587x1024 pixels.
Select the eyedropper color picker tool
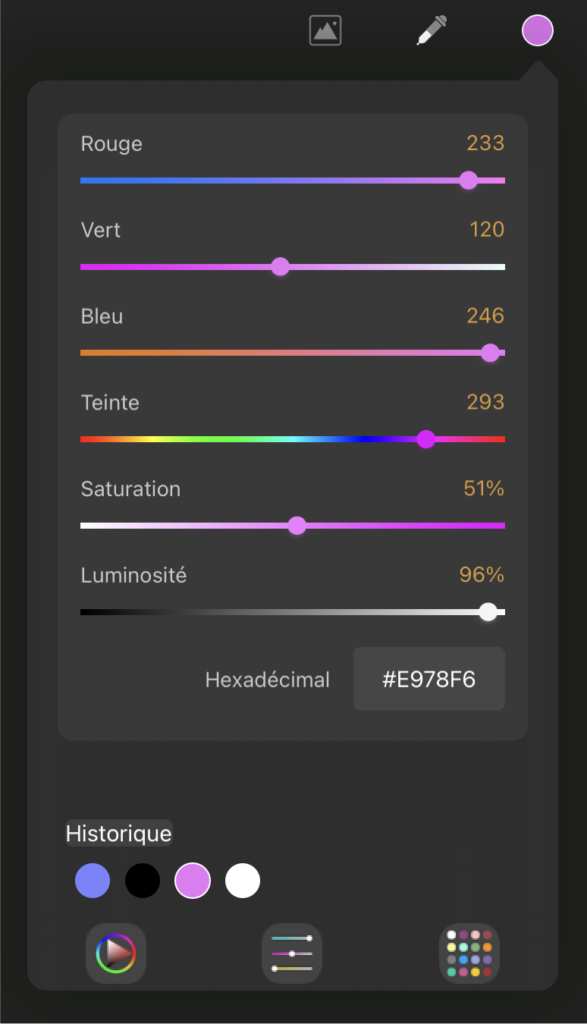coord(432,31)
